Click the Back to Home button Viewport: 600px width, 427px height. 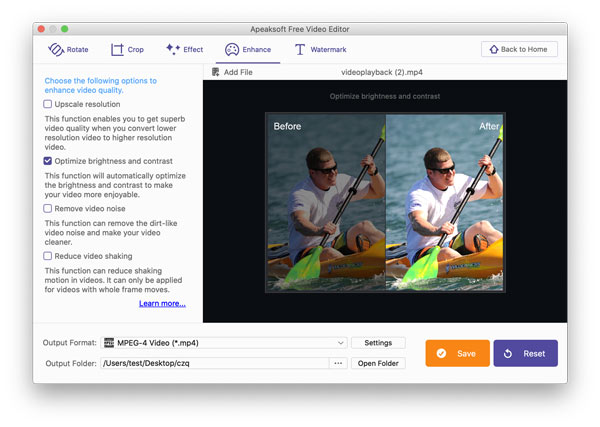pos(519,49)
